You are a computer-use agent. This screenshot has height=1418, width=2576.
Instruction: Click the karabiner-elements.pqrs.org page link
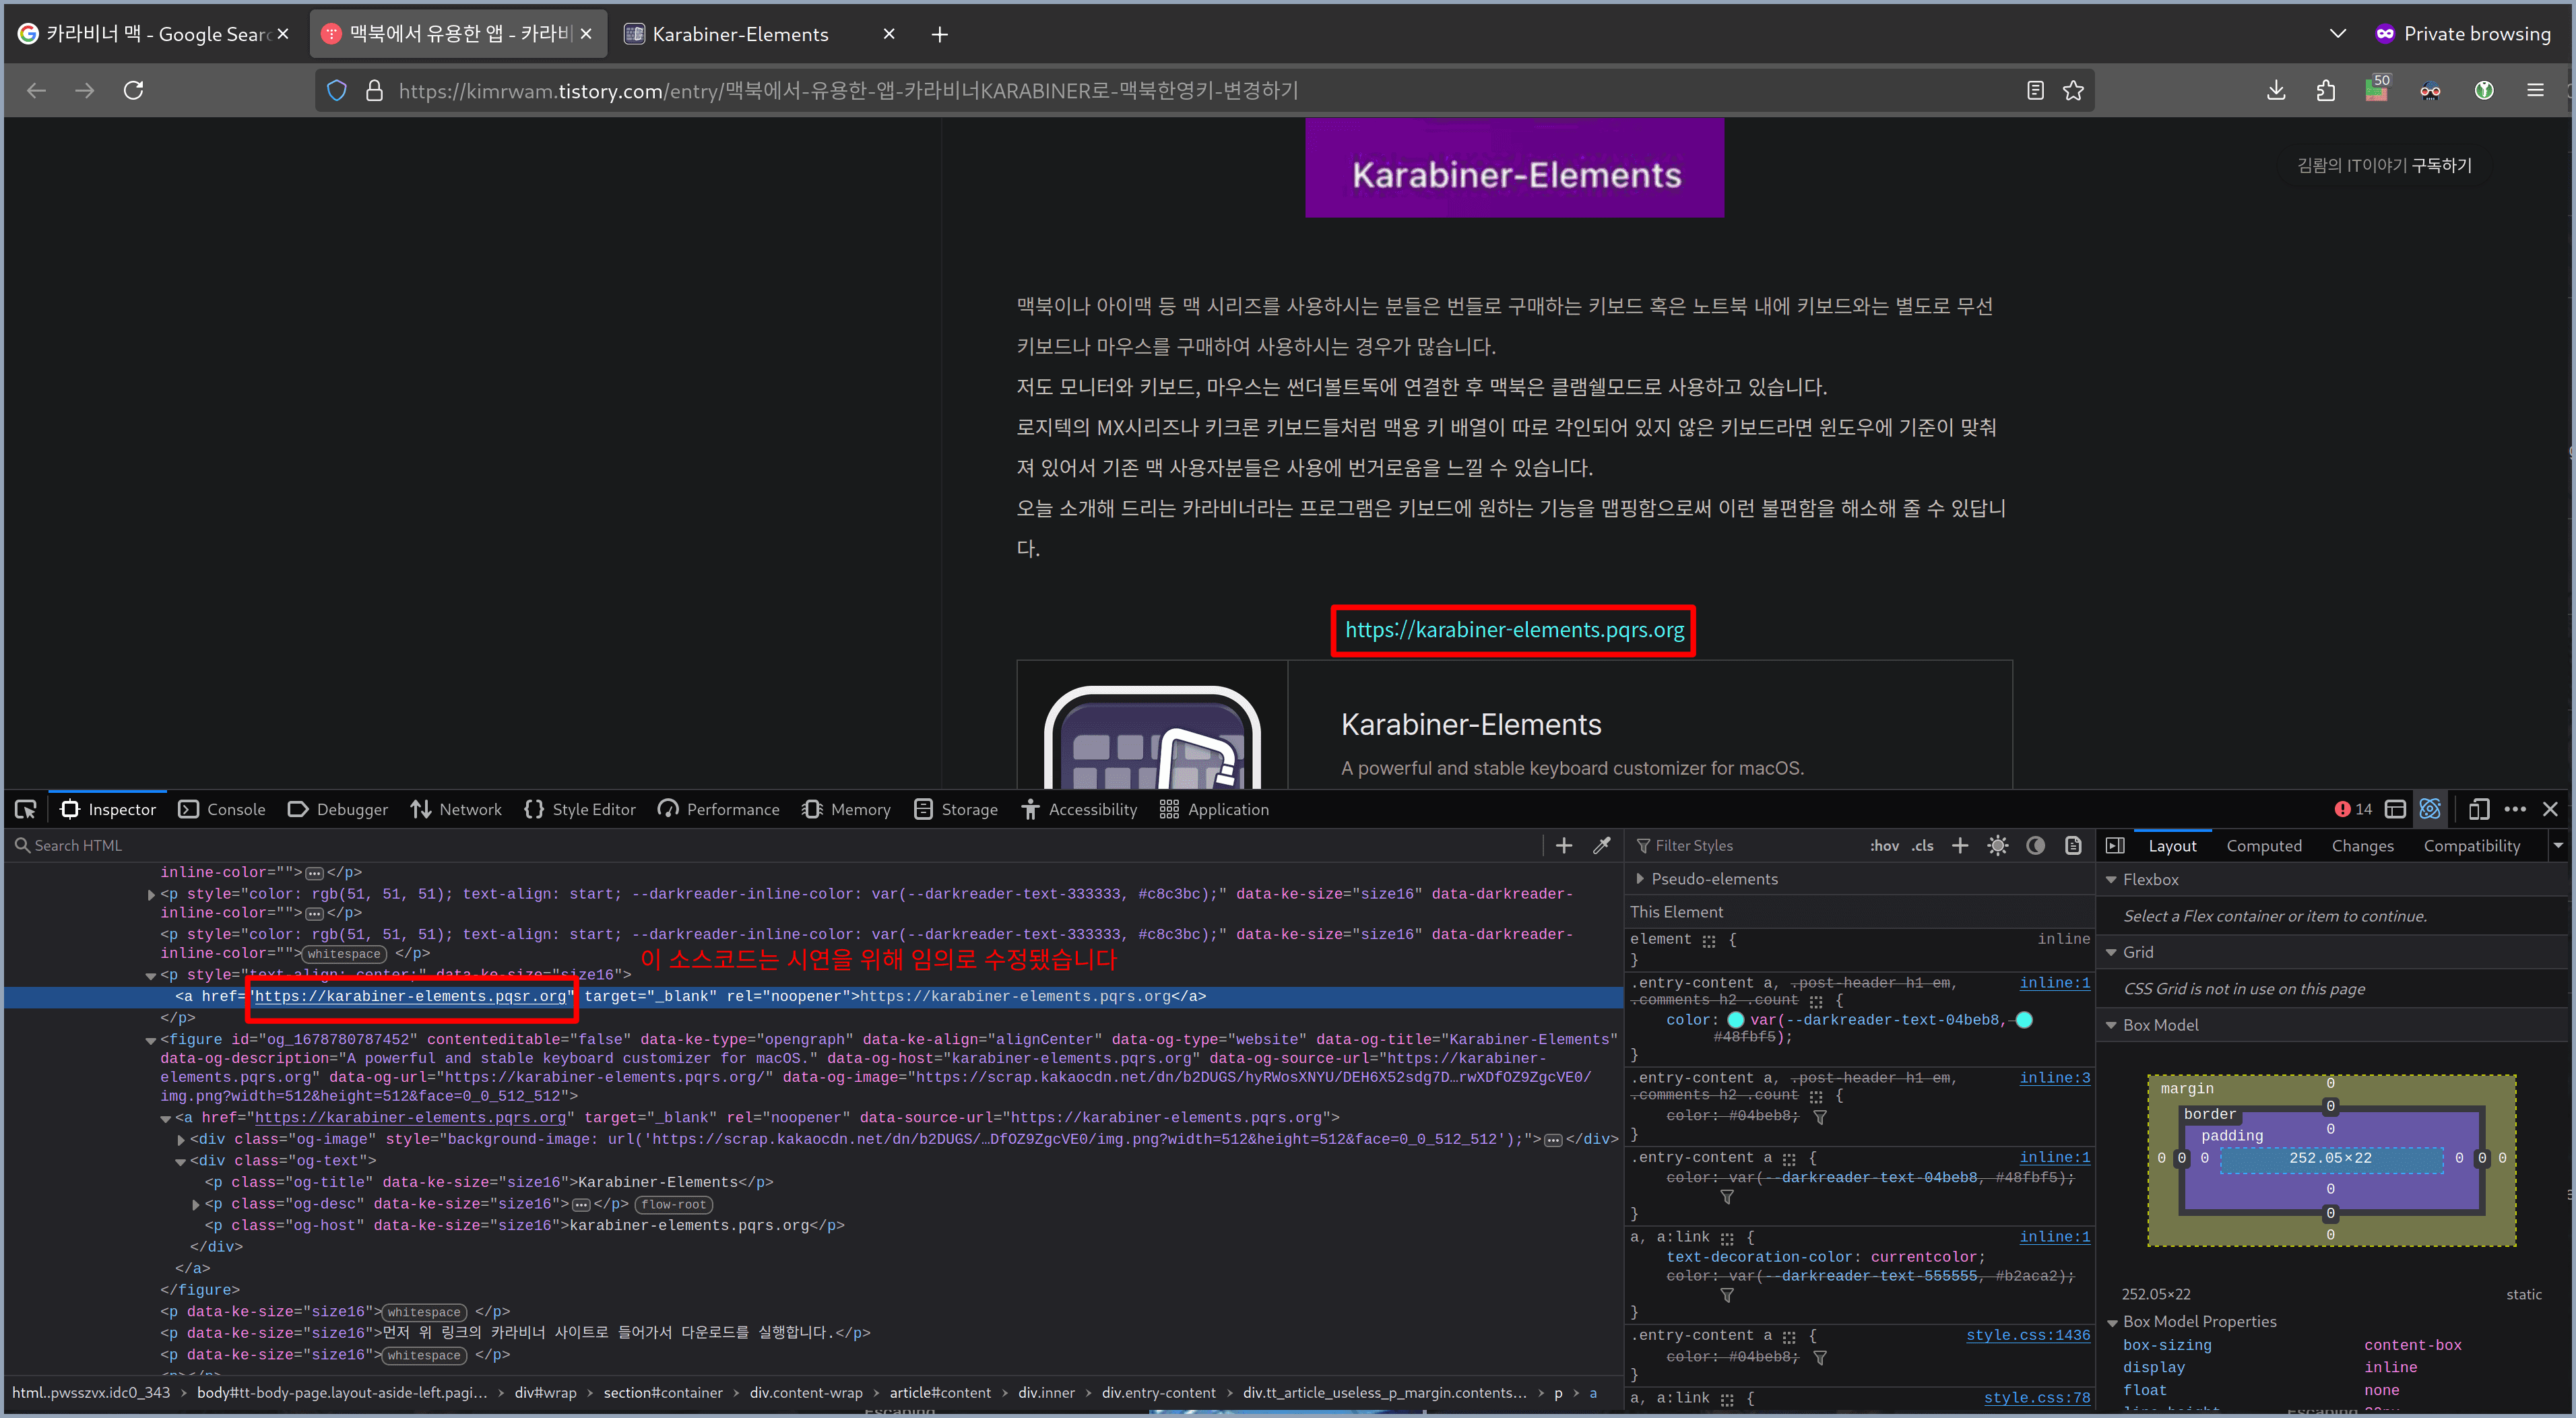point(1514,630)
